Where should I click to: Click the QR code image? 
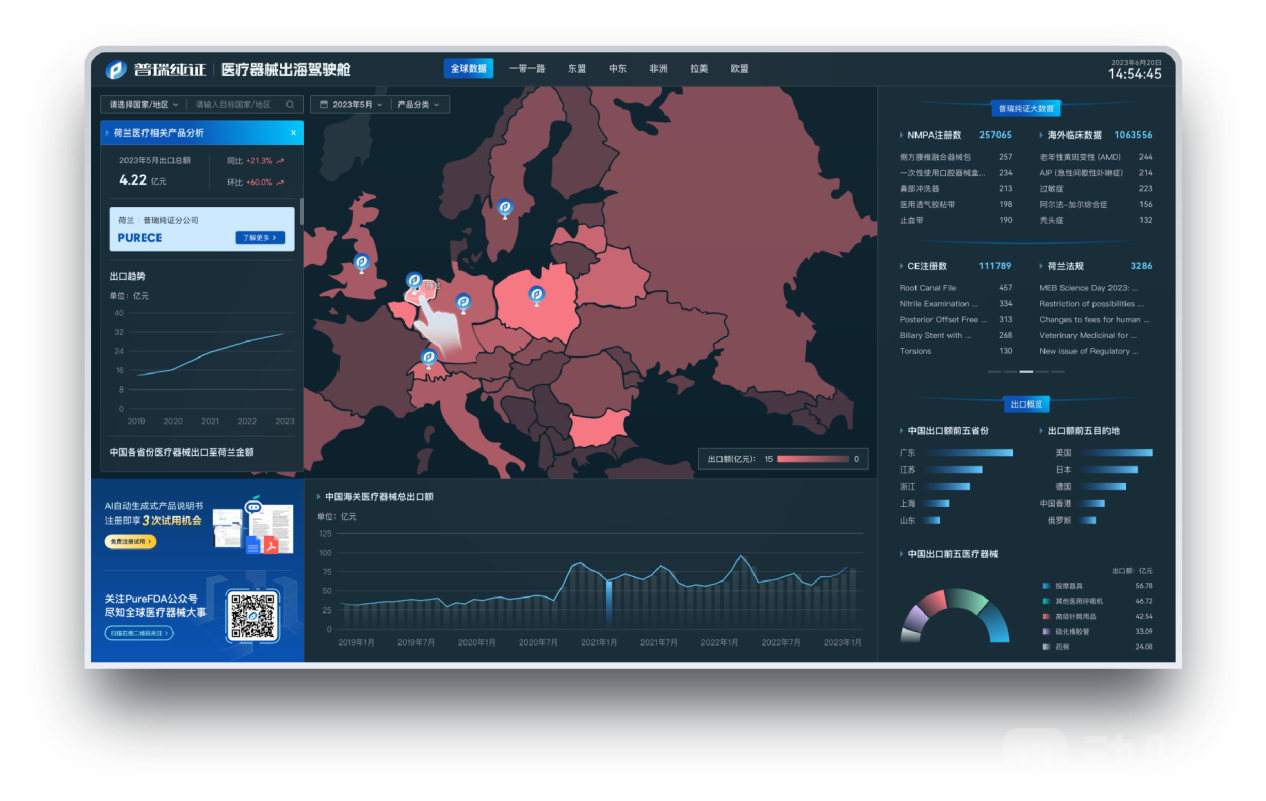[252, 616]
